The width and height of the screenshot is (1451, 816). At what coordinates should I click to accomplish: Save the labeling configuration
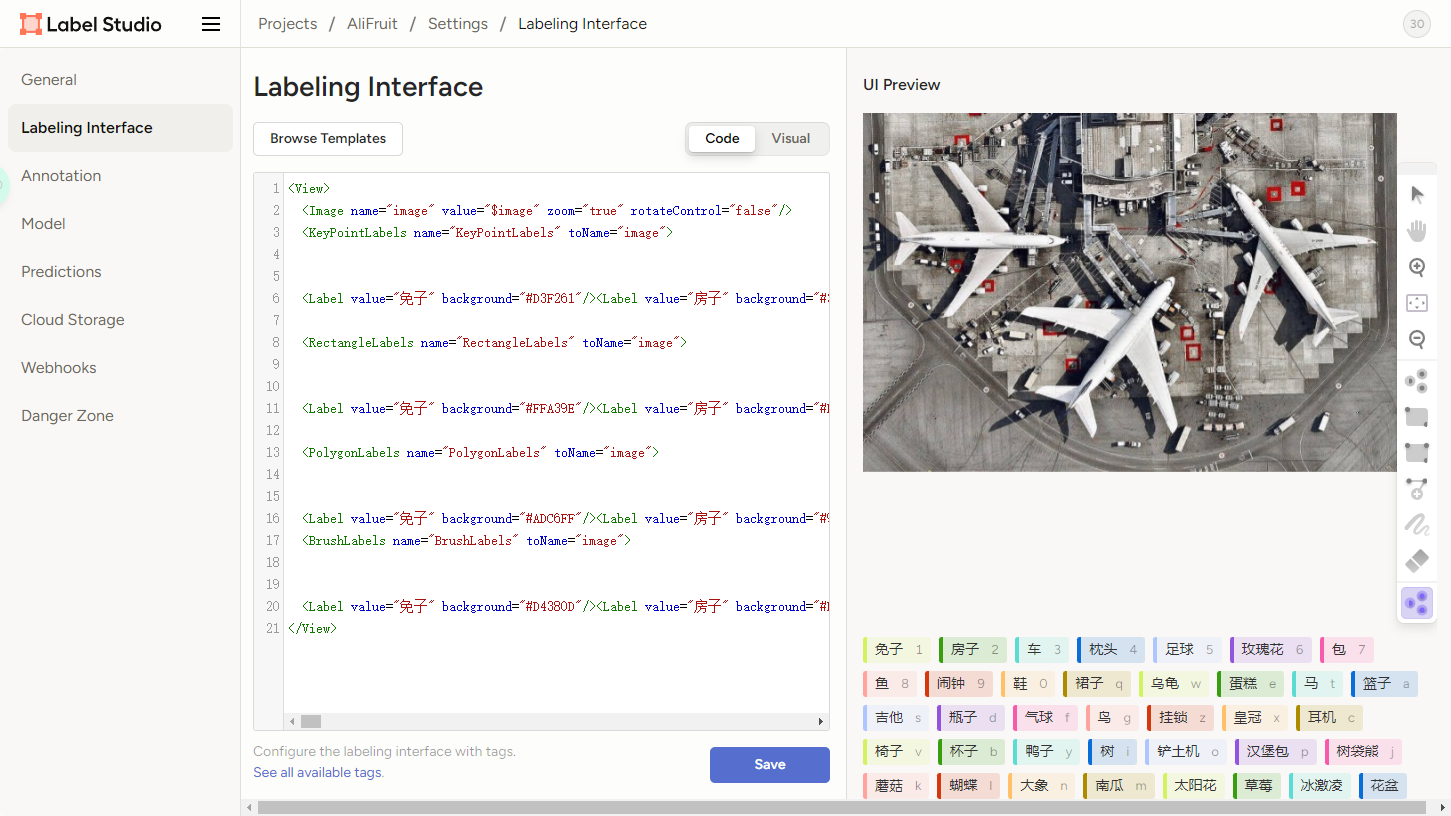(769, 765)
